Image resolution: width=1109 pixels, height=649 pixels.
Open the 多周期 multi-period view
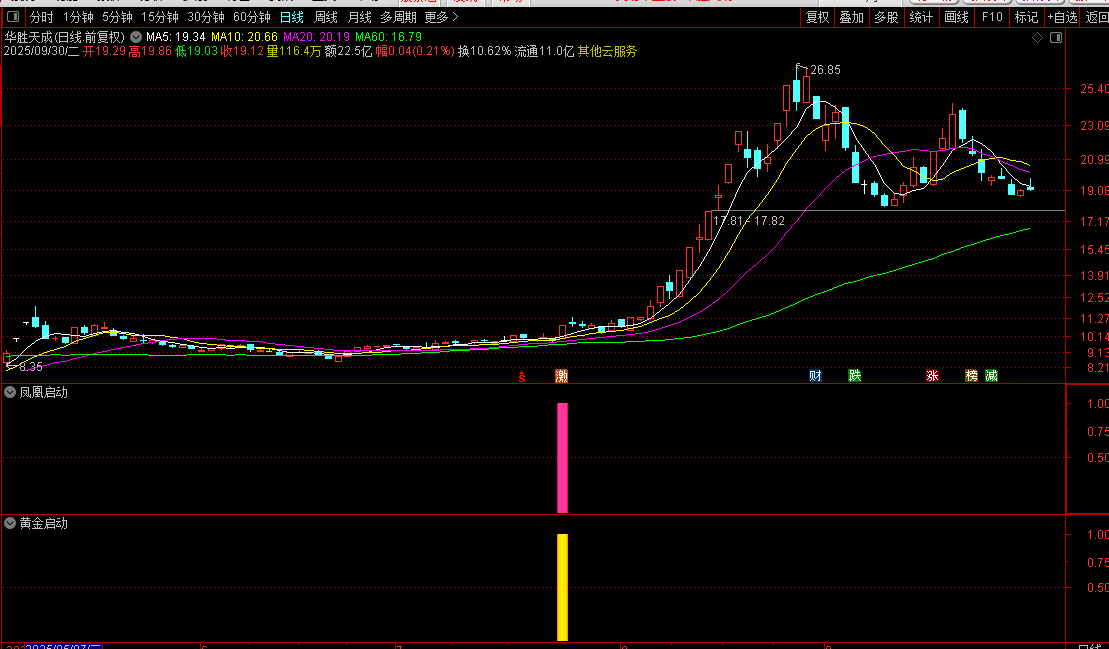pos(398,17)
